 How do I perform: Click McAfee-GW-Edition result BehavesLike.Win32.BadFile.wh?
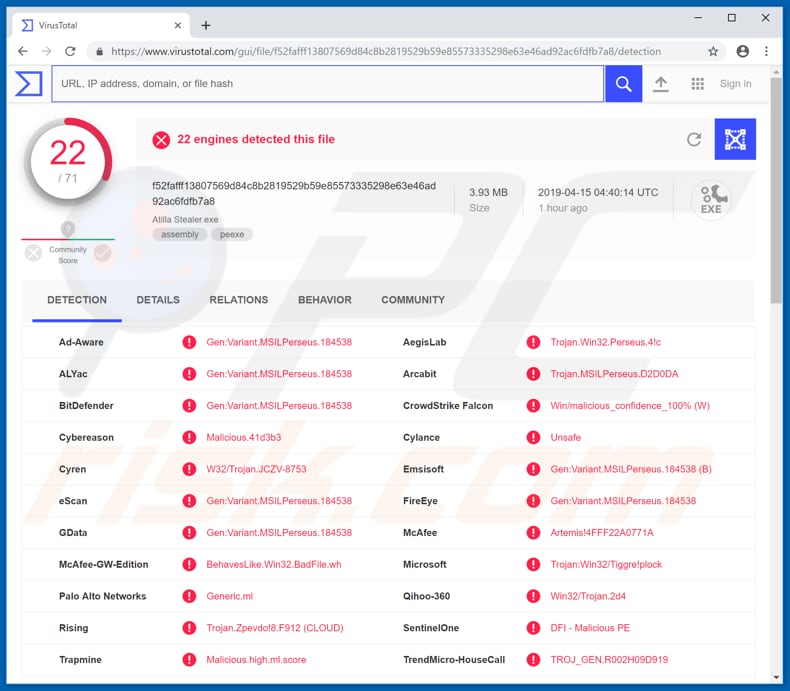pos(274,565)
